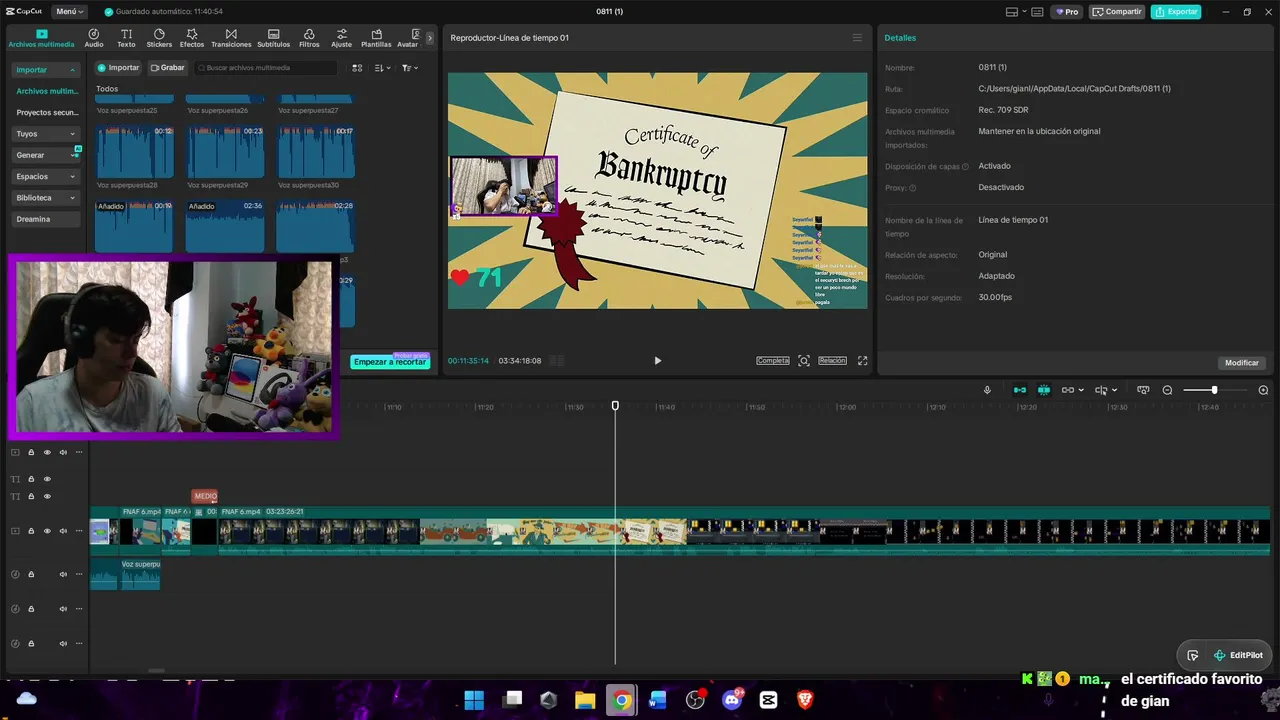1280x720 pixels.
Task: Open the layout switcher in title bar
Action: point(1018,12)
